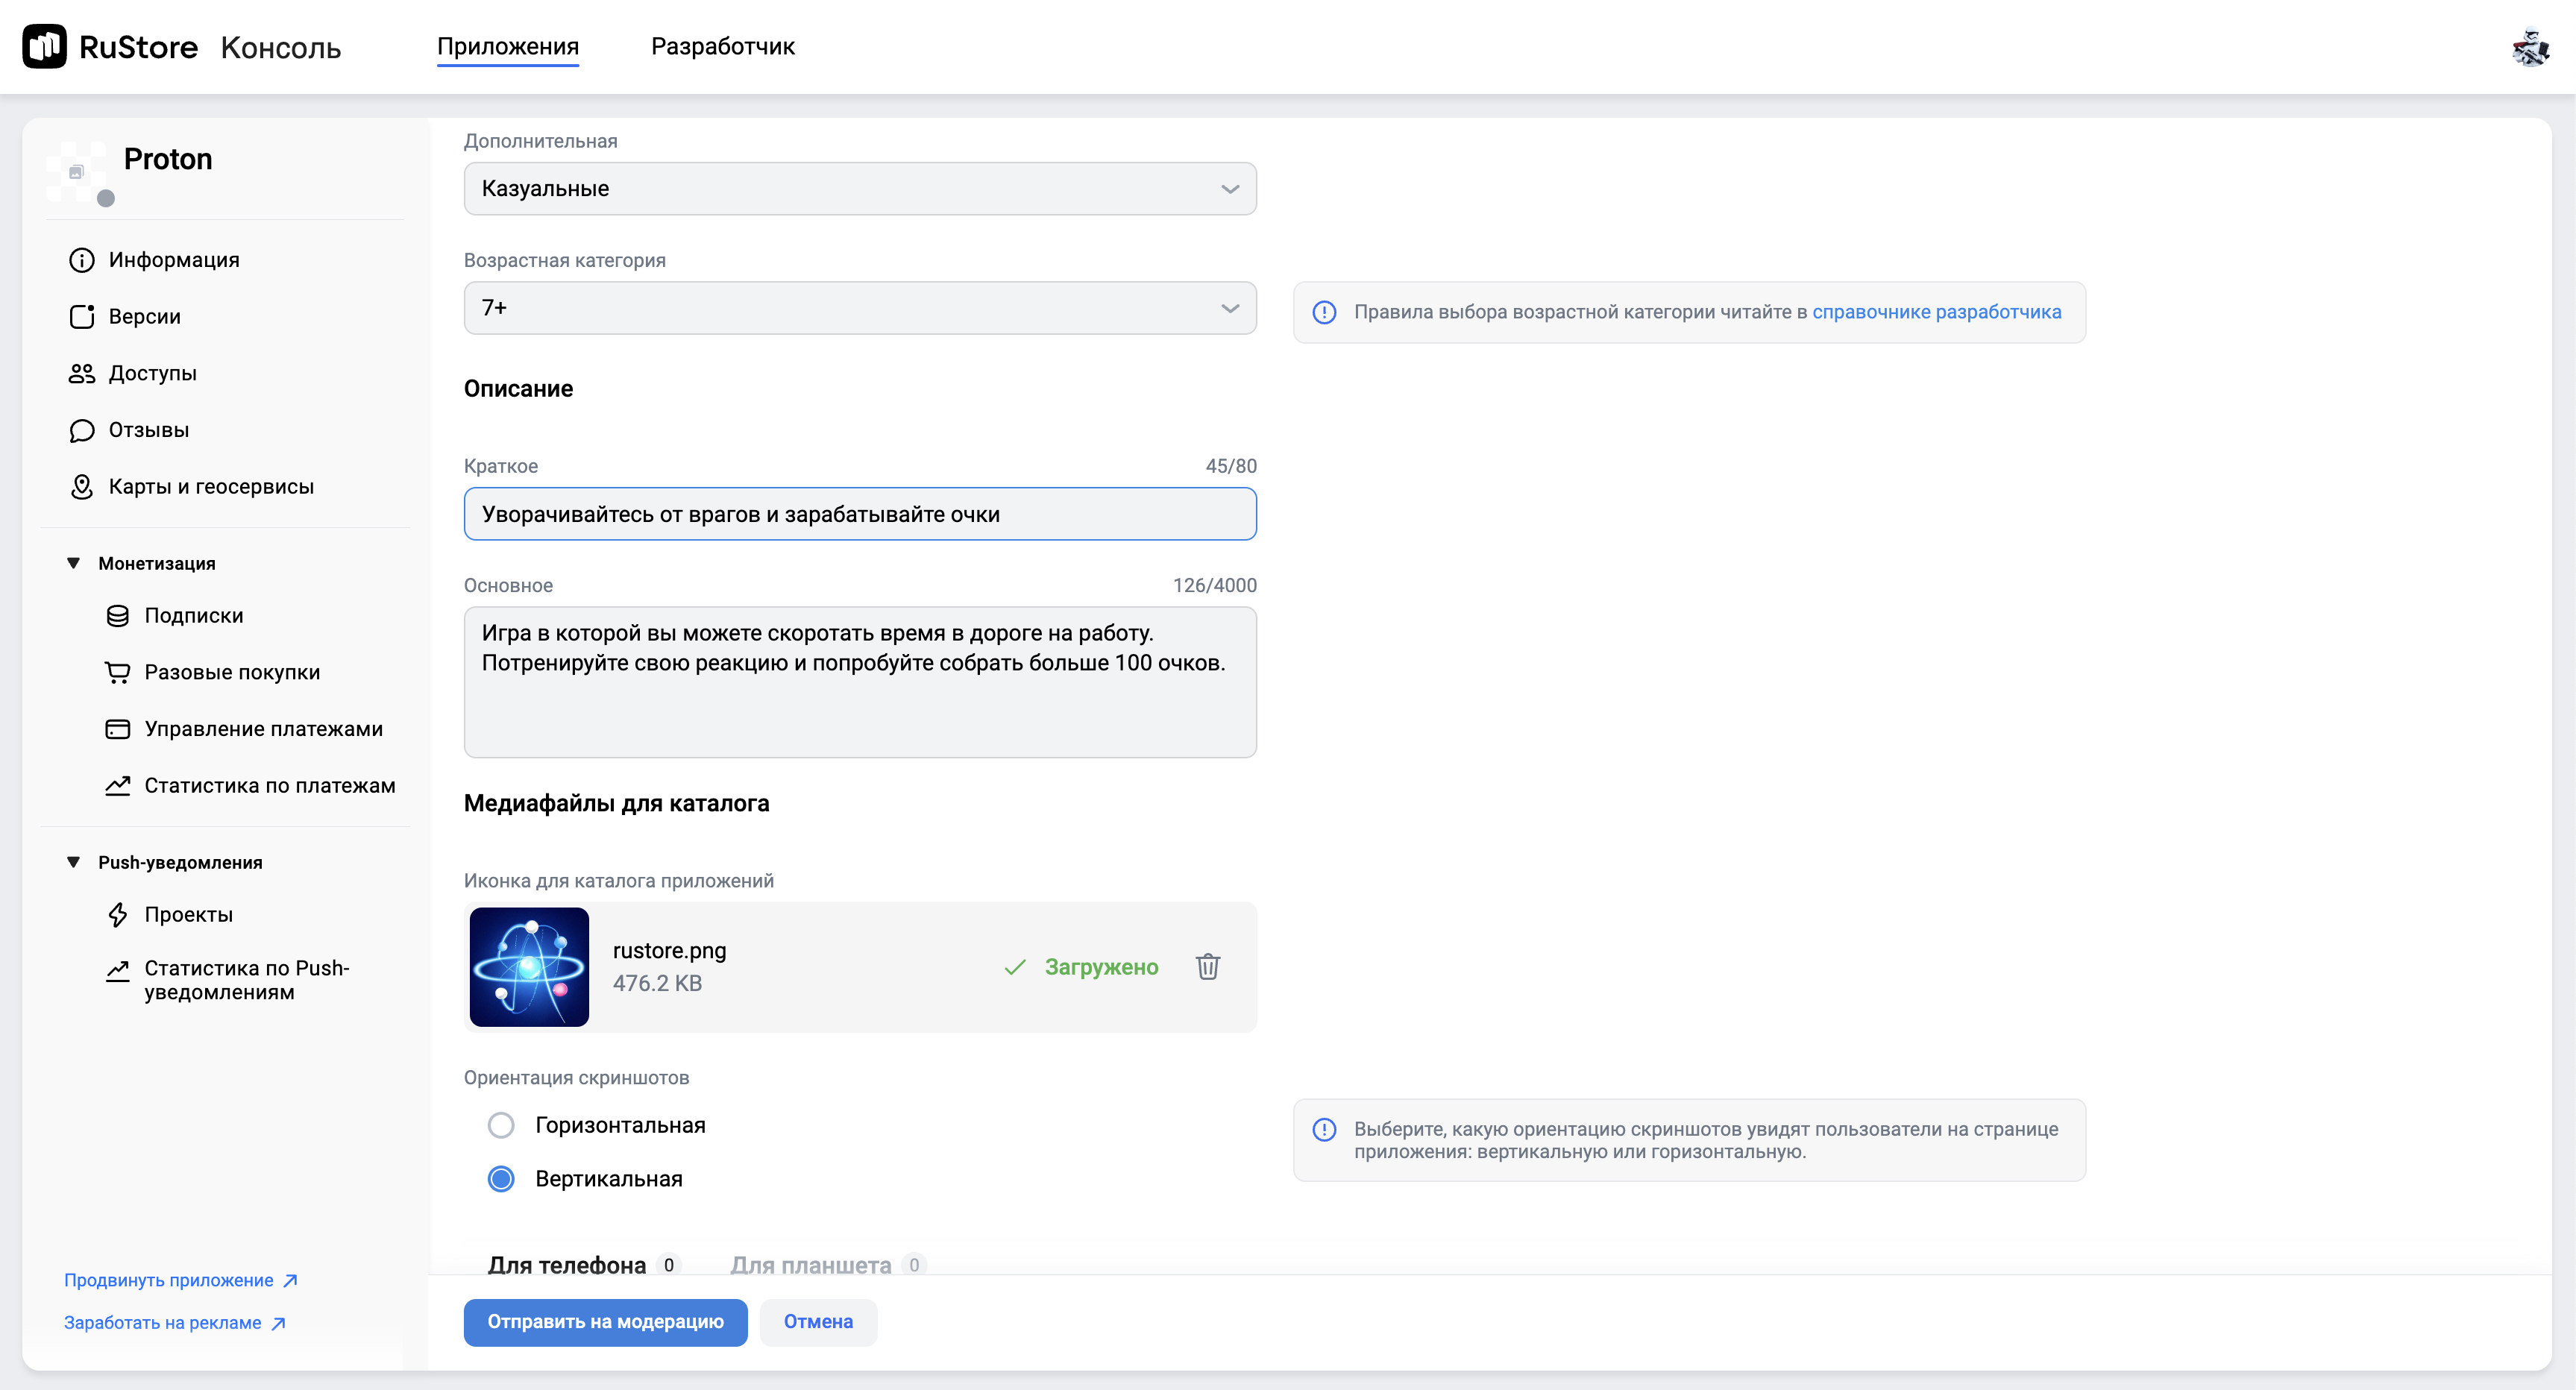Click the green Загружено checkmark icon
The width and height of the screenshot is (2576, 1390).
click(x=1015, y=967)
